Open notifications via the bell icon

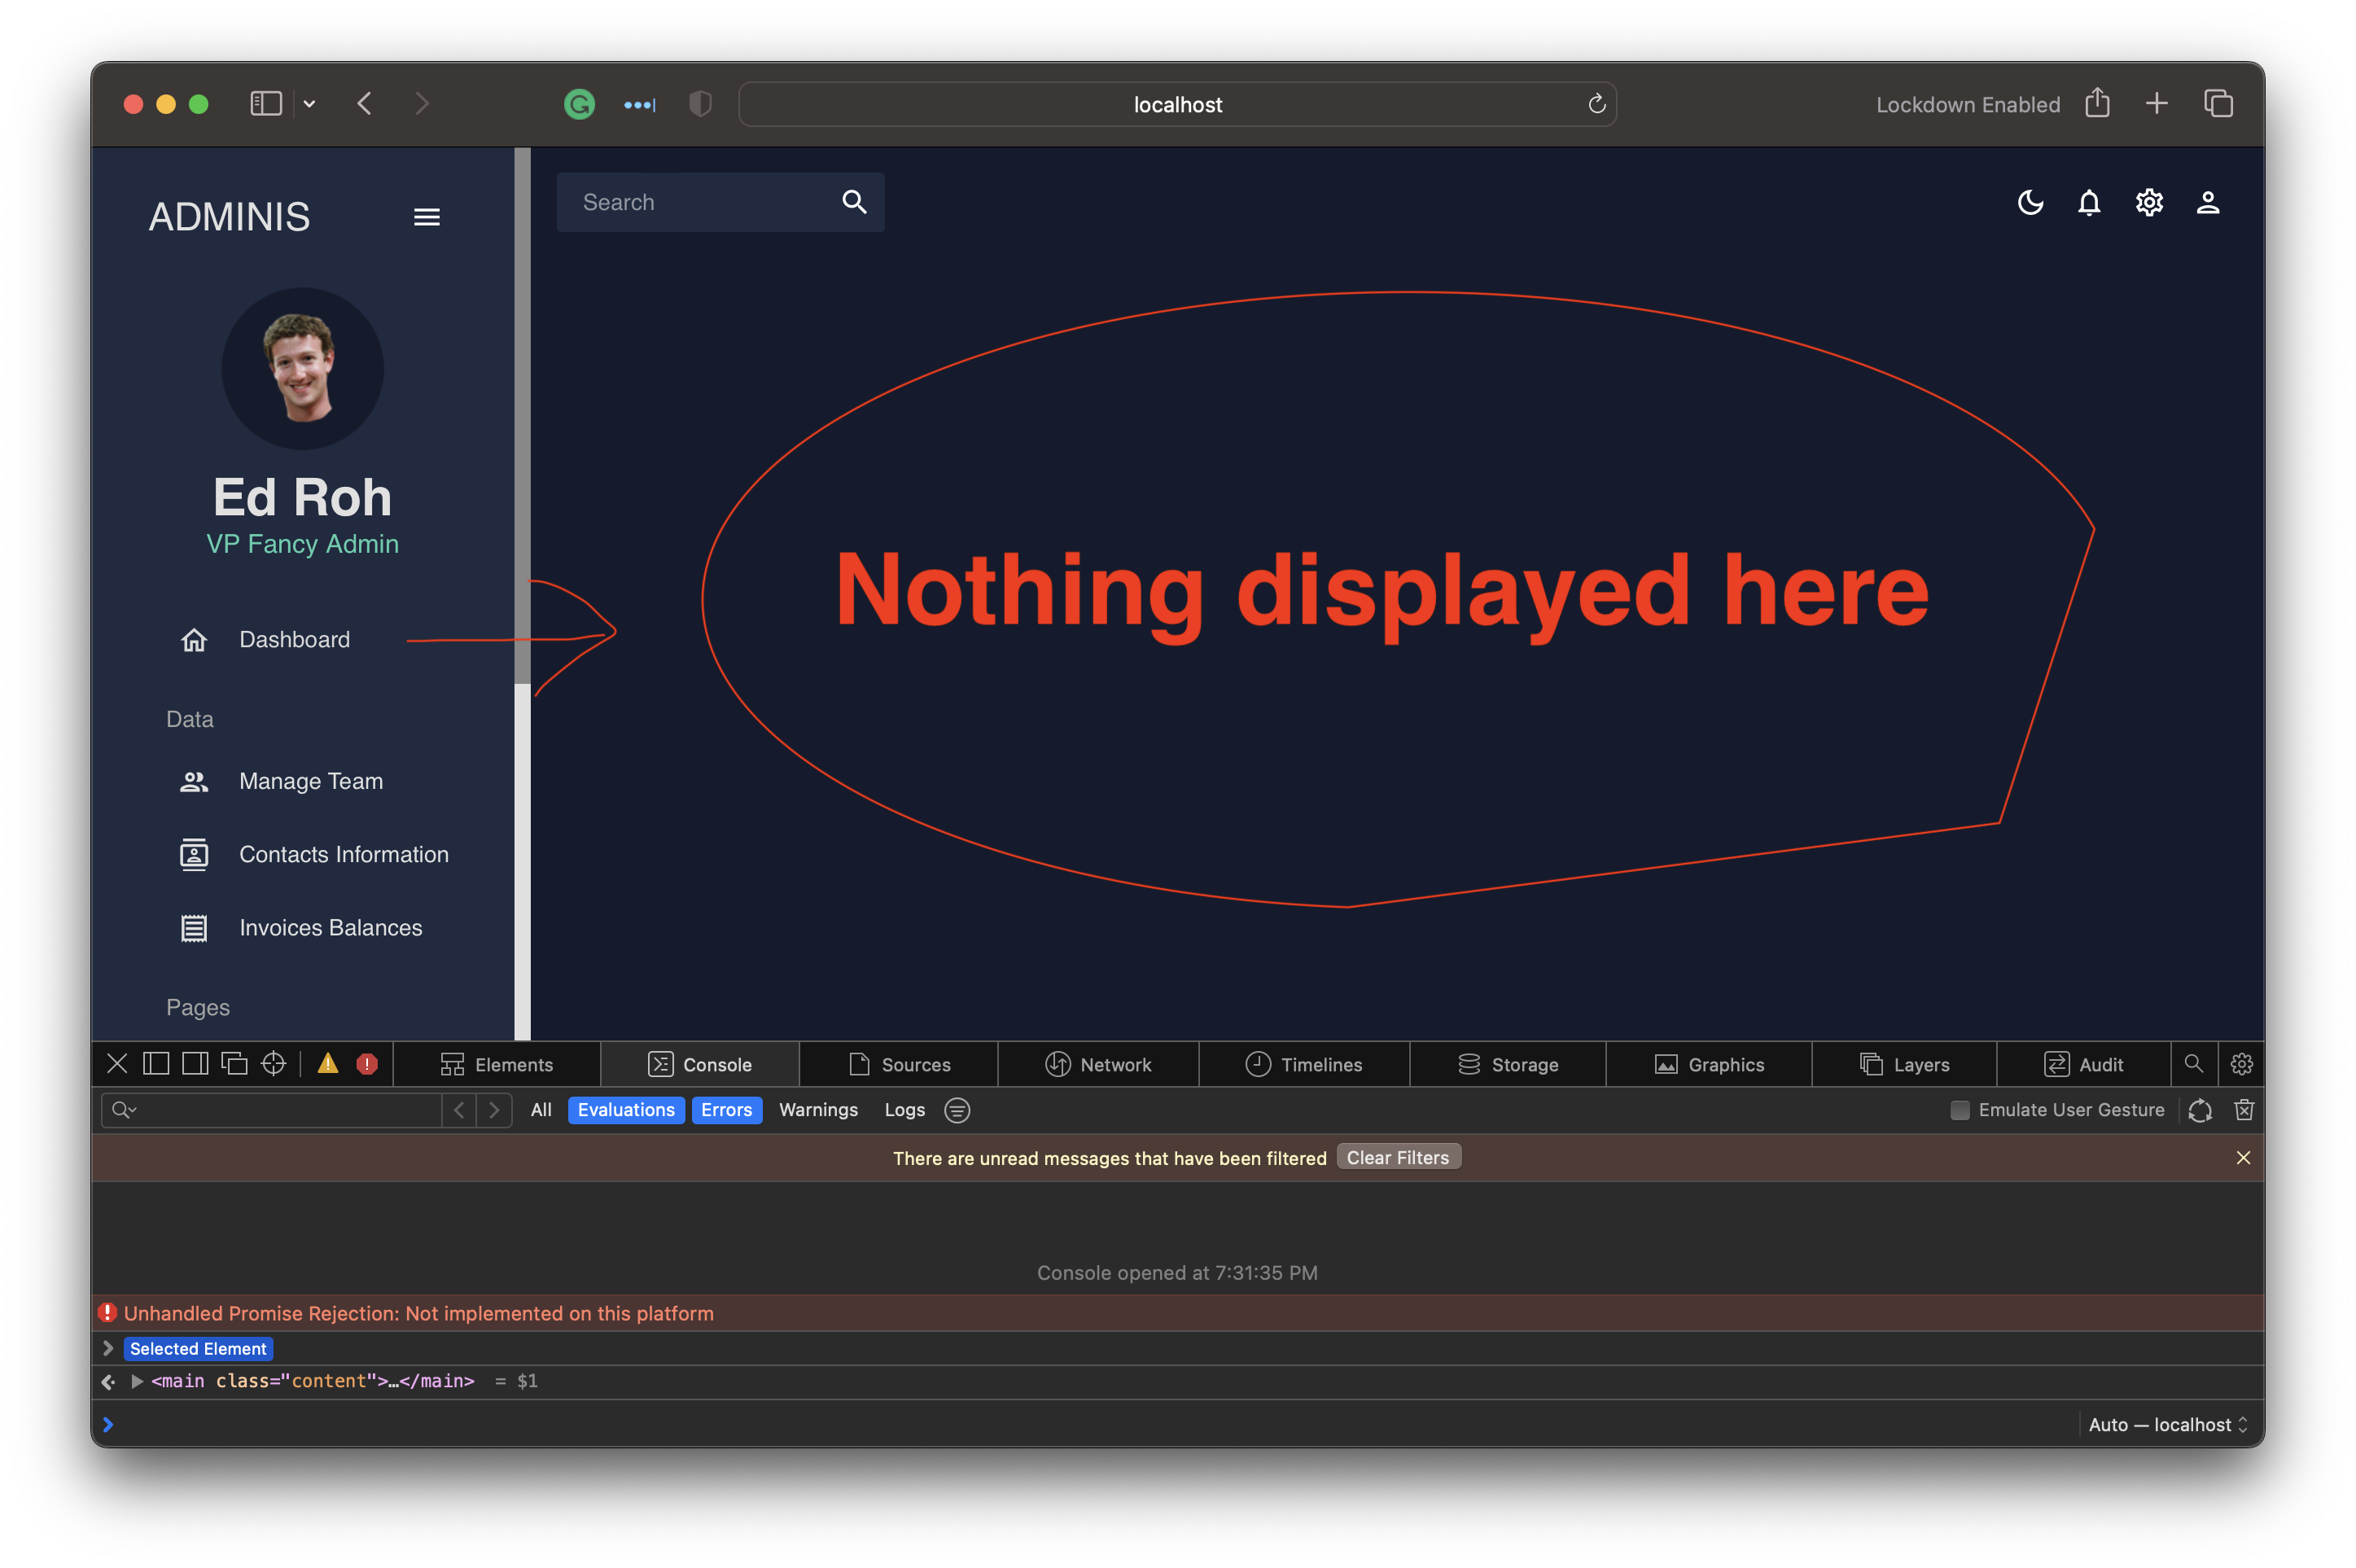[2089, 202]
